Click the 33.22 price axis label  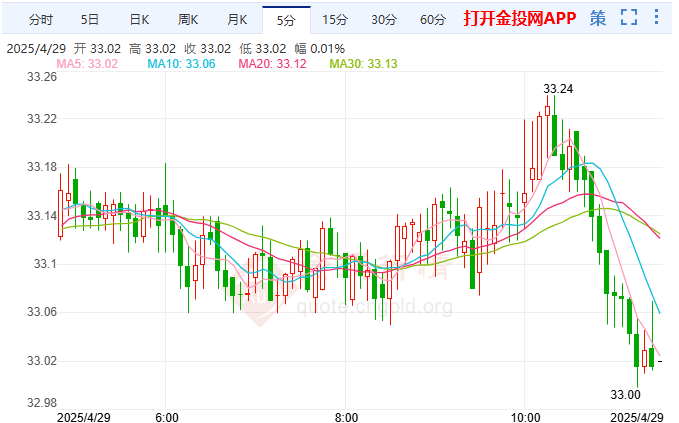point(42,119)
